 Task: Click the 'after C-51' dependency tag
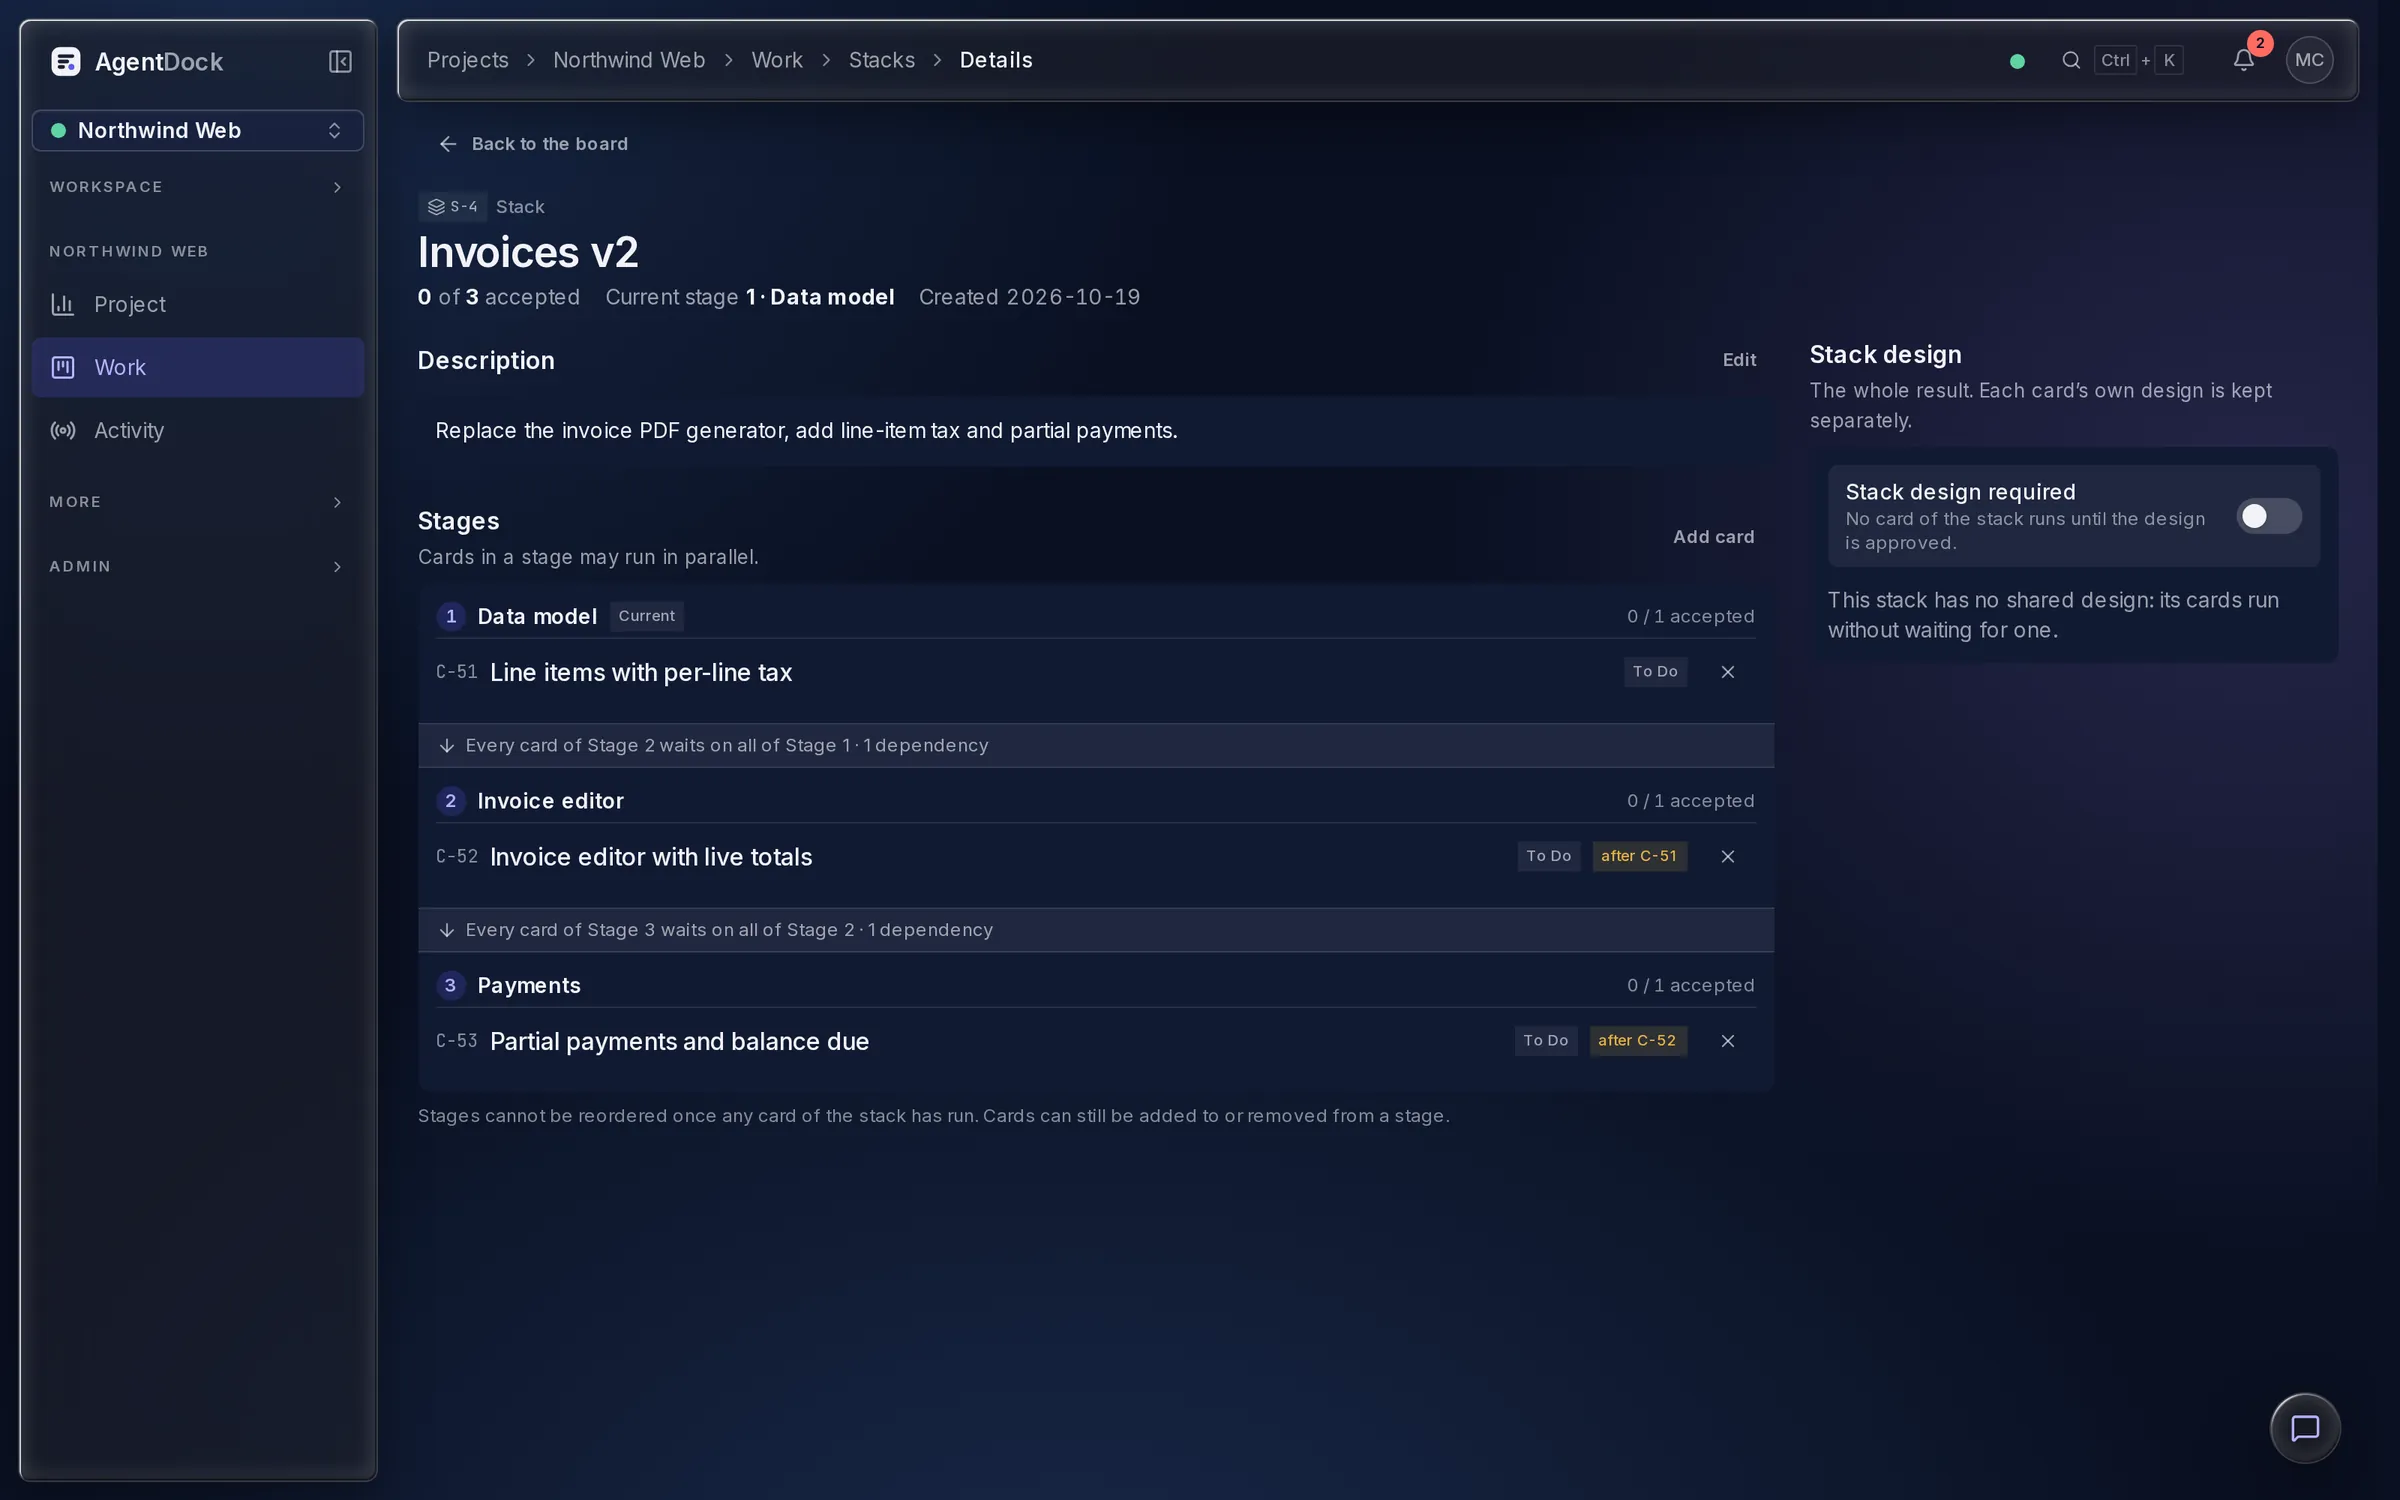(x=1639, y=856)
